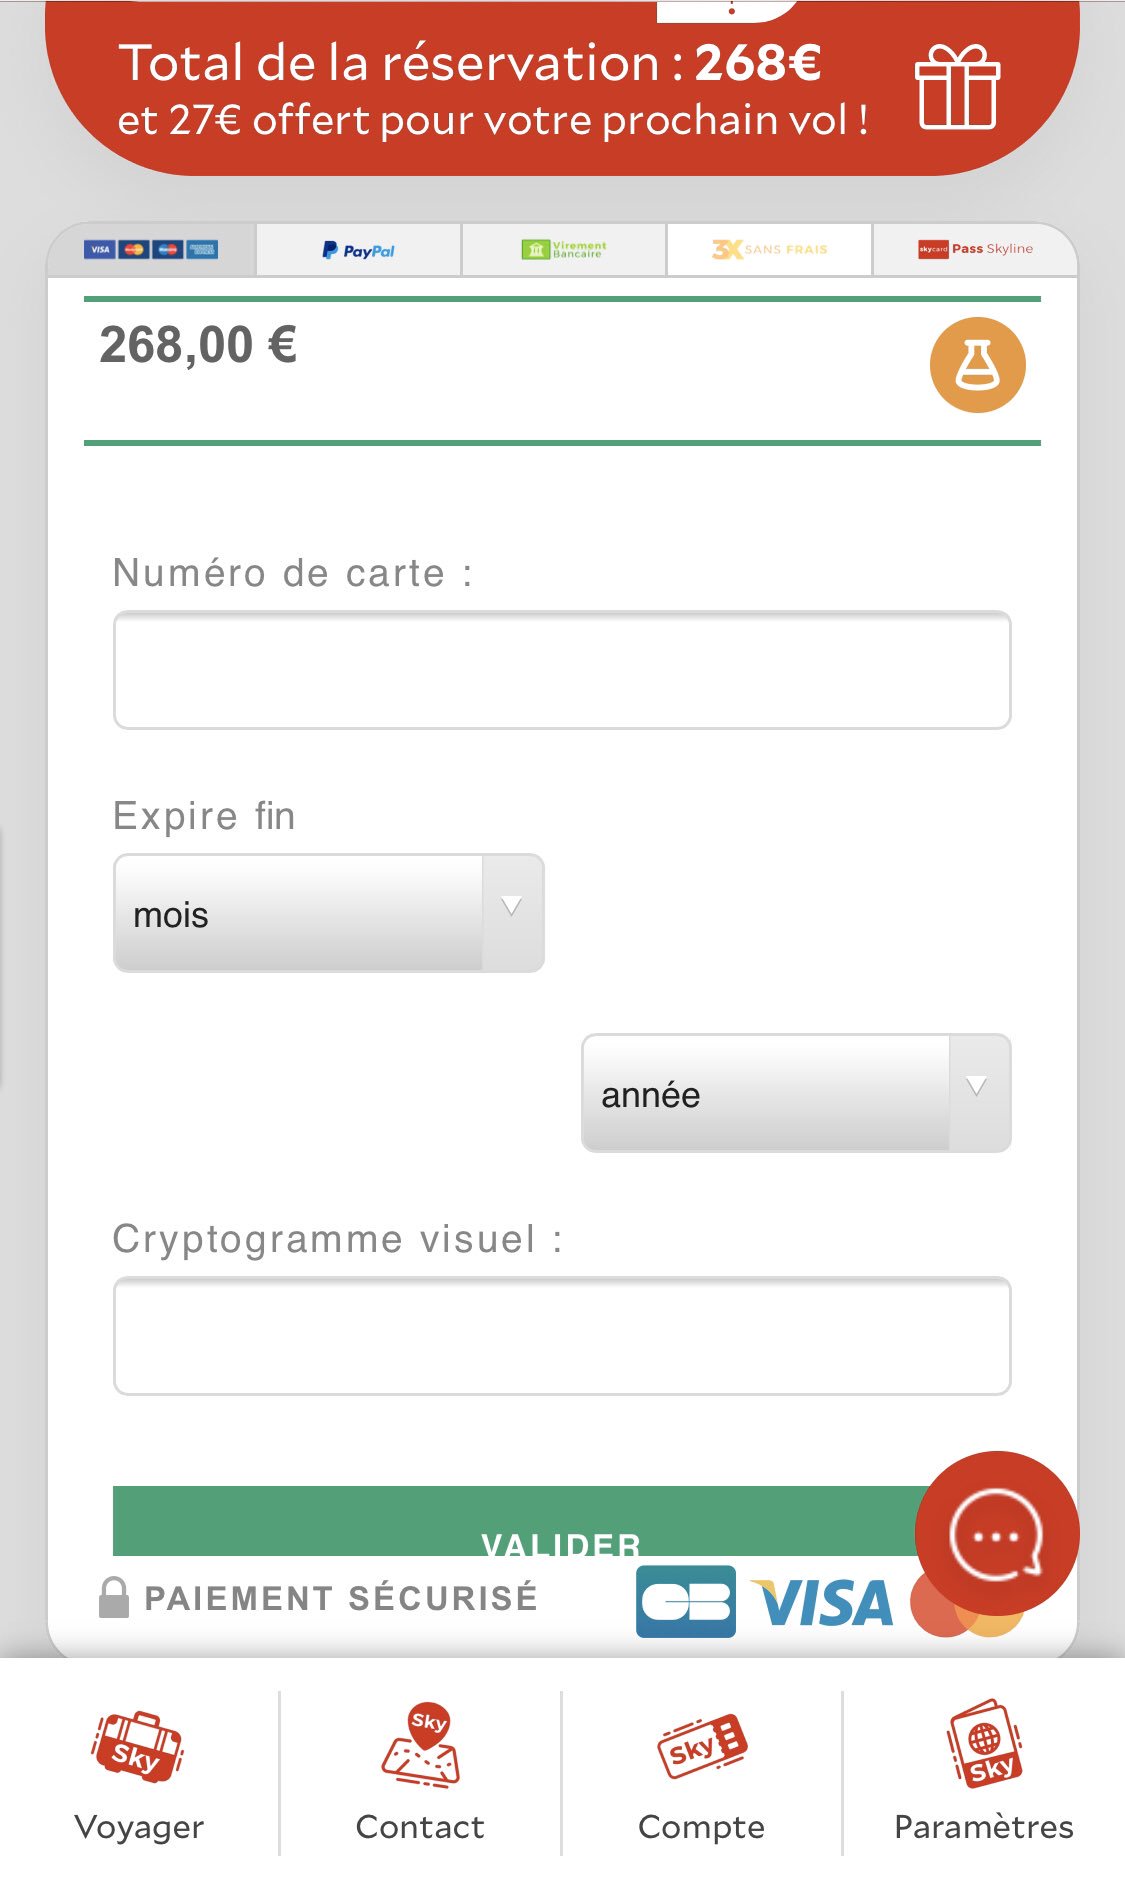Select the 3X Sans Frais tab
The height and width of the screenshot is (1885, 1125).
click(x=770, y=249)
